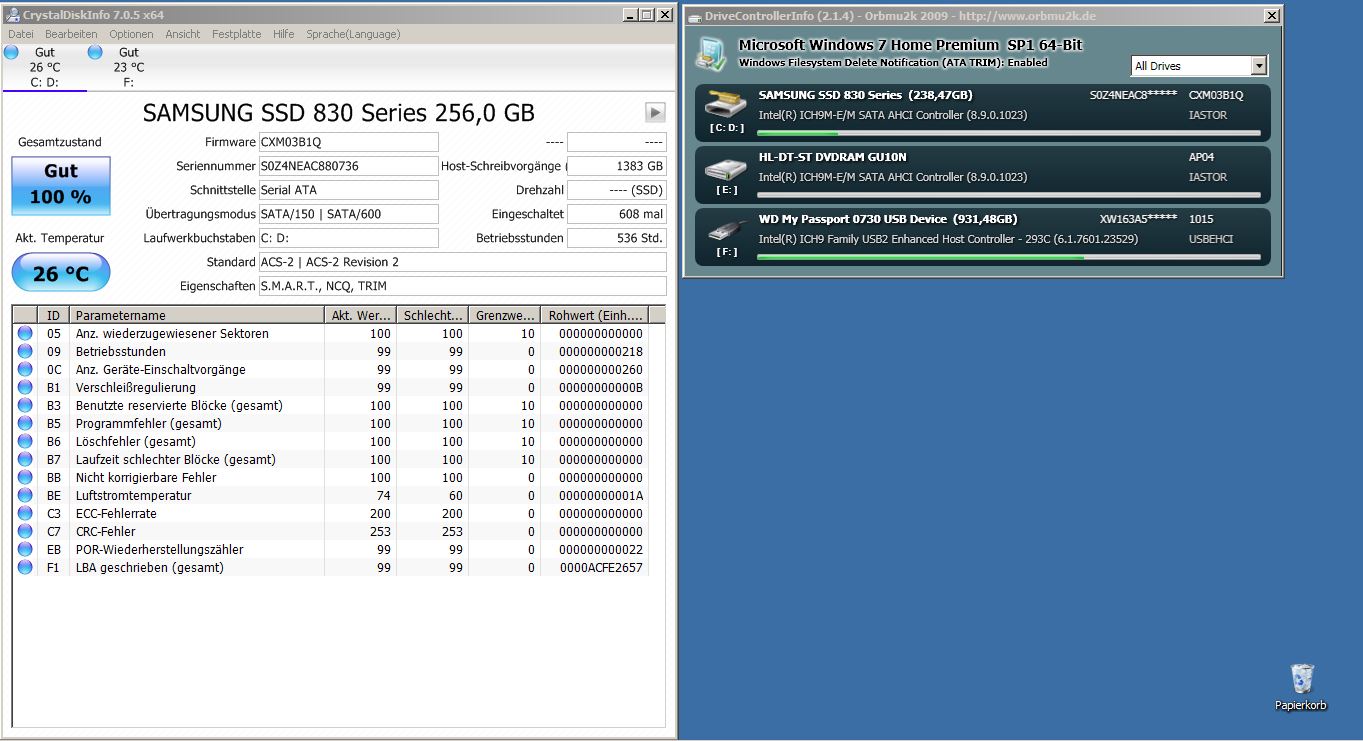The image size is (1363, 741).
Task: Click the next-disk arrow button
Action: [655, 112]
